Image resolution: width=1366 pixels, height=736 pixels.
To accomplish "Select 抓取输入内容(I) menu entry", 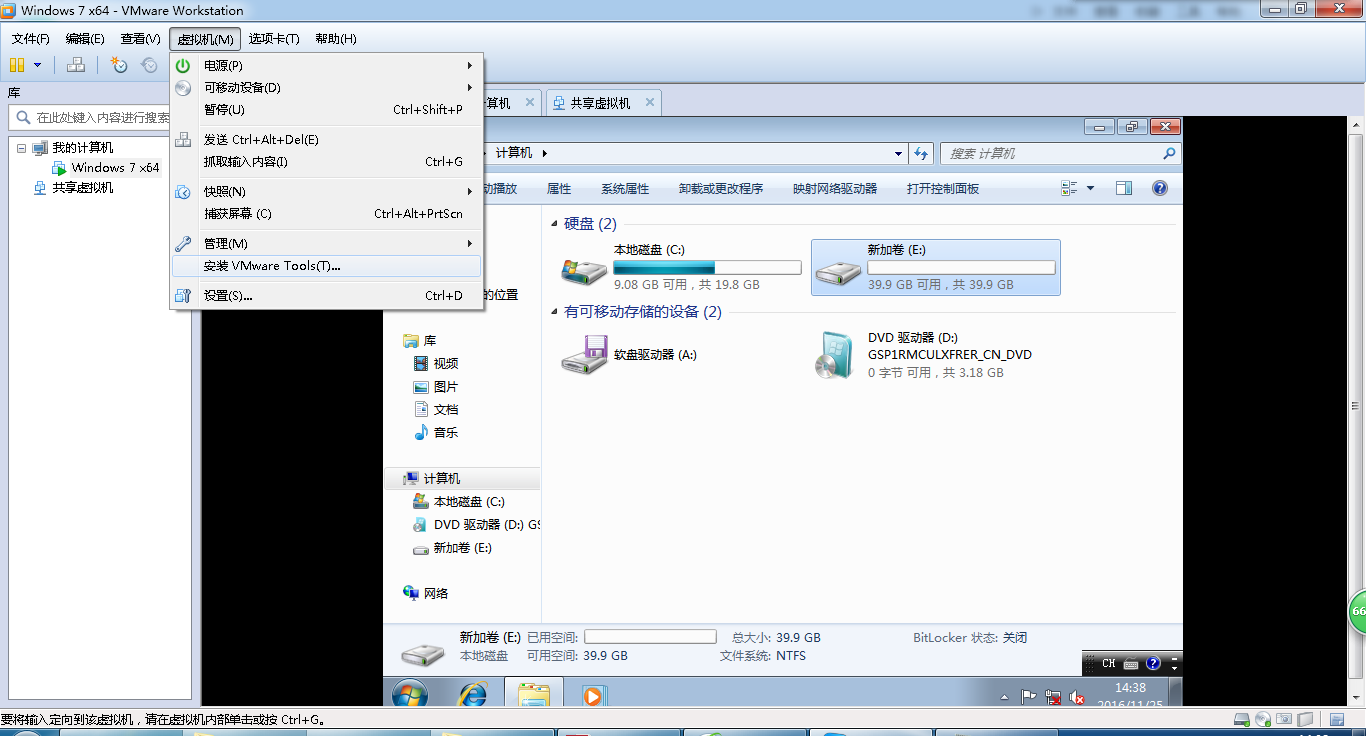I will 326,161.
